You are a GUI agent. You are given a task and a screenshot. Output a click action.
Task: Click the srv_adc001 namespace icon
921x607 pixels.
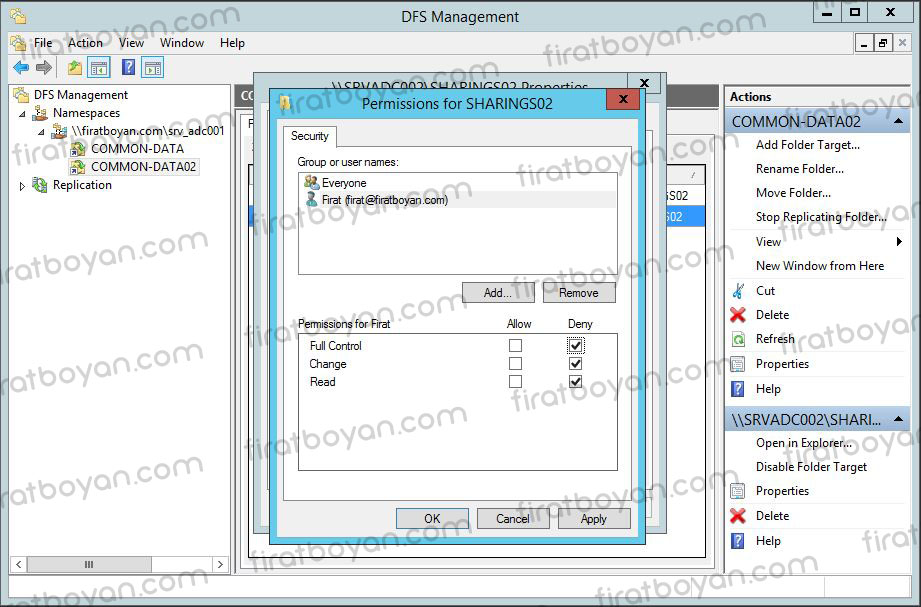pyautogui.click(x=59, y=131)
